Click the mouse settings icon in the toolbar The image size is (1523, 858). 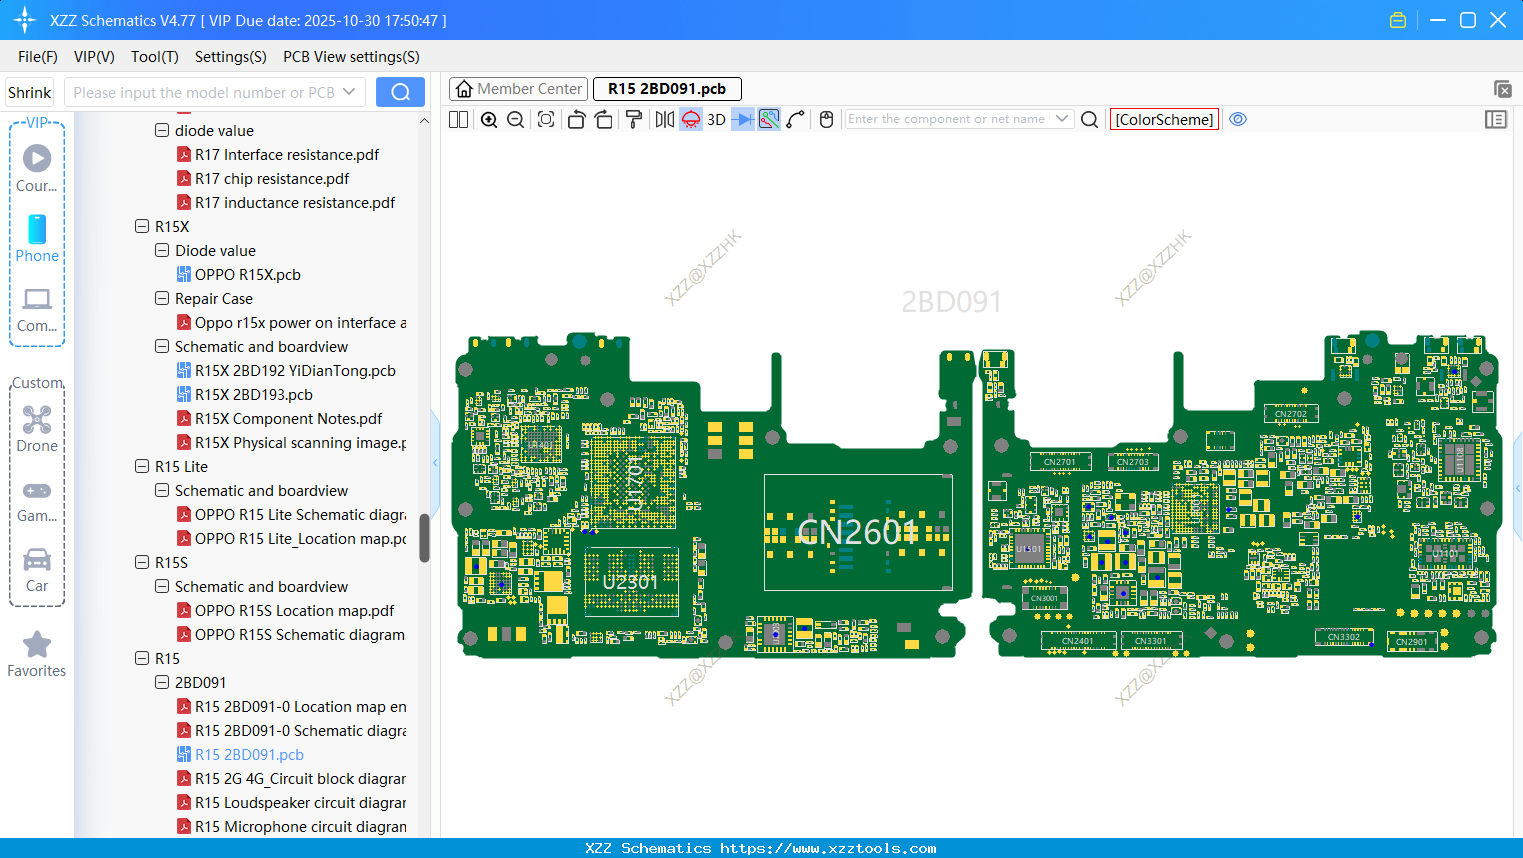(825, 119)
